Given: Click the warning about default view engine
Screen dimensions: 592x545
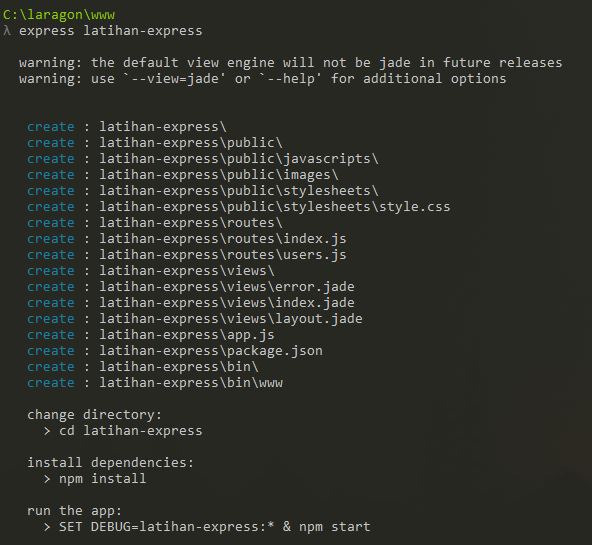Looking at the screenshot, I should point(290,62).
